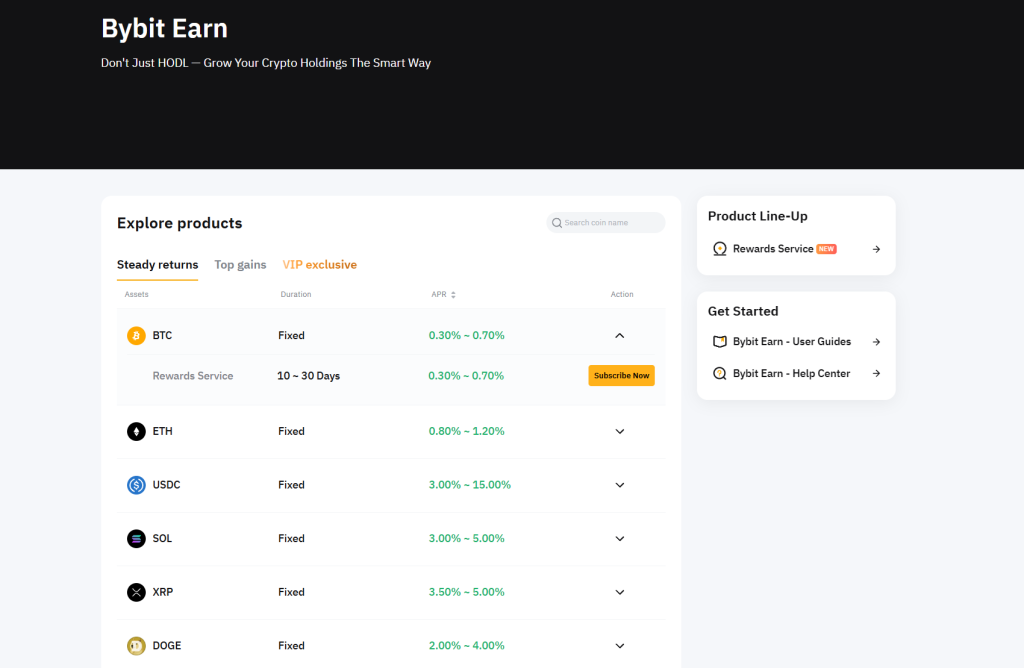Click the Fixed duration in ETH row
1024x668 pixels.
291,432
